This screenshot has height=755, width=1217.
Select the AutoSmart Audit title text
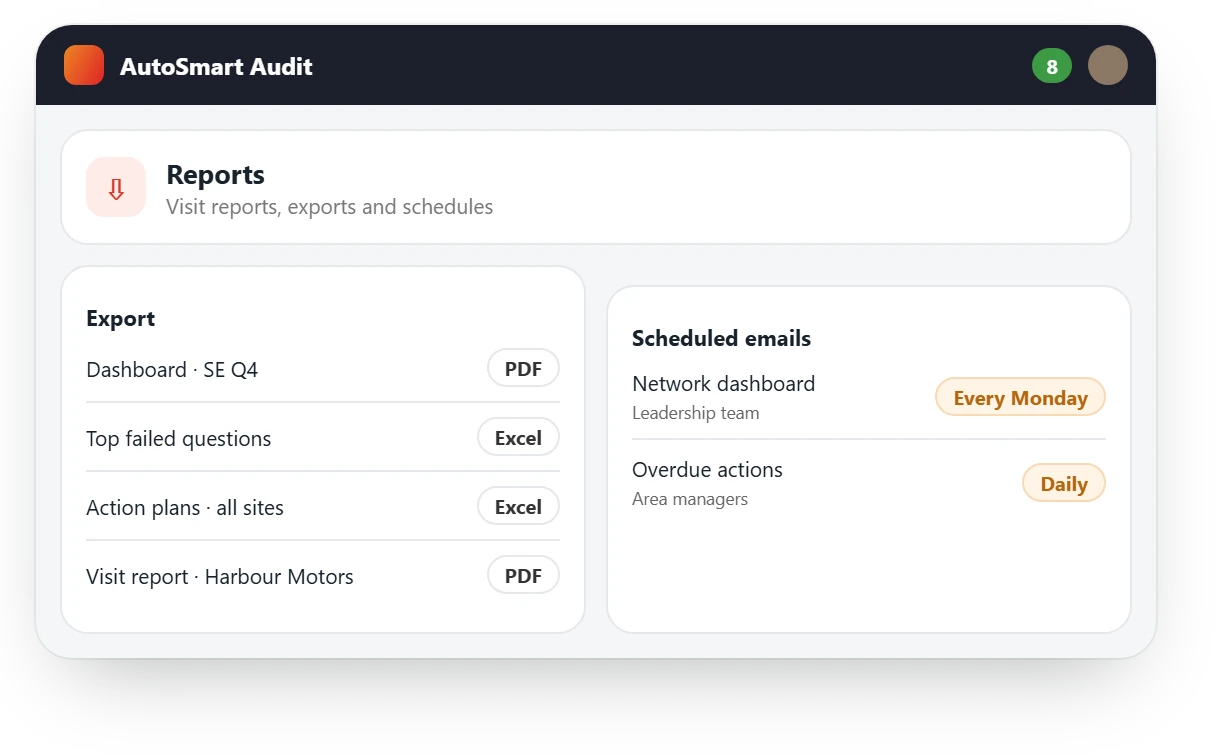[216, 67]
